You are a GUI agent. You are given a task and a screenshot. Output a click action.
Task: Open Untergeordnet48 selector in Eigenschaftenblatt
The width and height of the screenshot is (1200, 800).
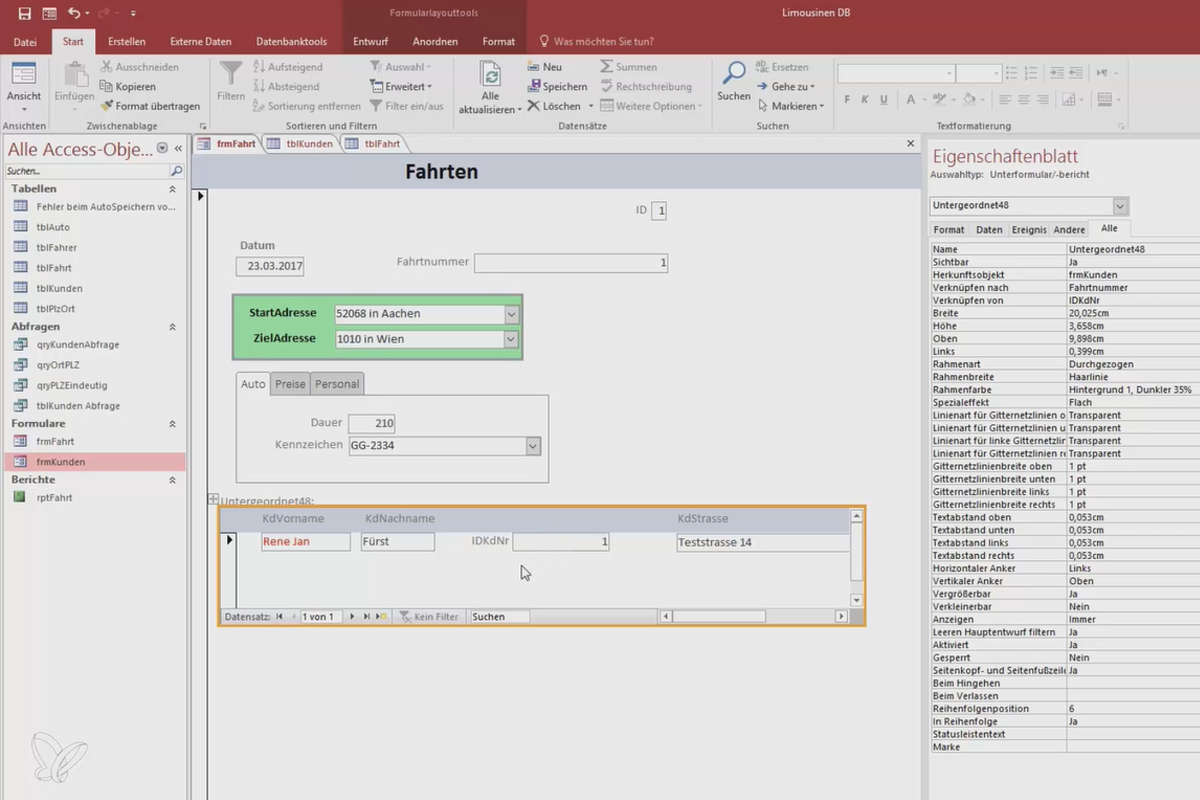(1120, 206)
